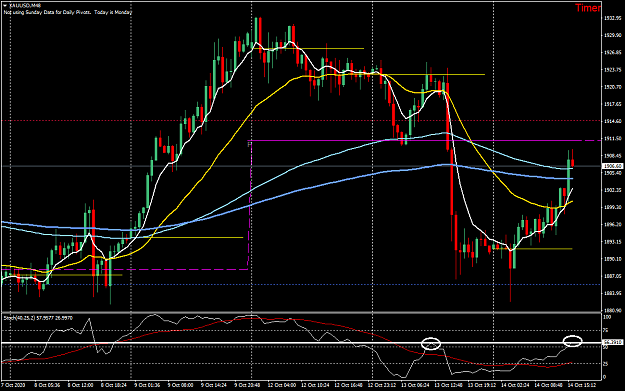This screenshot has height=391, width=625.
Task: Click the 1899.30 price axis label
Action: pyautogui.click(x=613, y=207)
